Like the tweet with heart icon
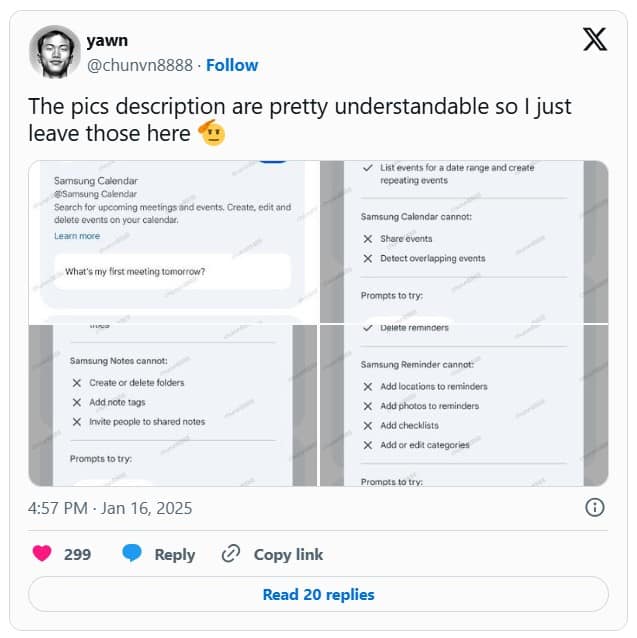The image size is (637, 638). 42,554
